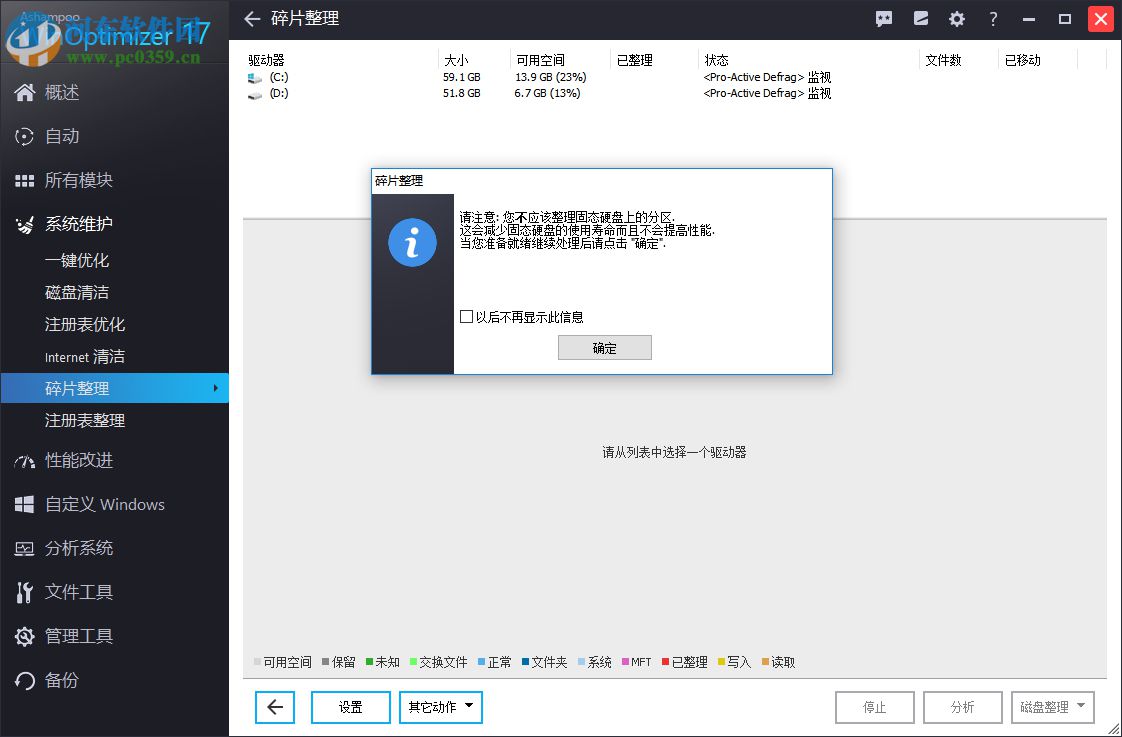Screen dimensions: 1122x737
Task: Open the 一键优化 tool
Action: click(x=75, y=260)
